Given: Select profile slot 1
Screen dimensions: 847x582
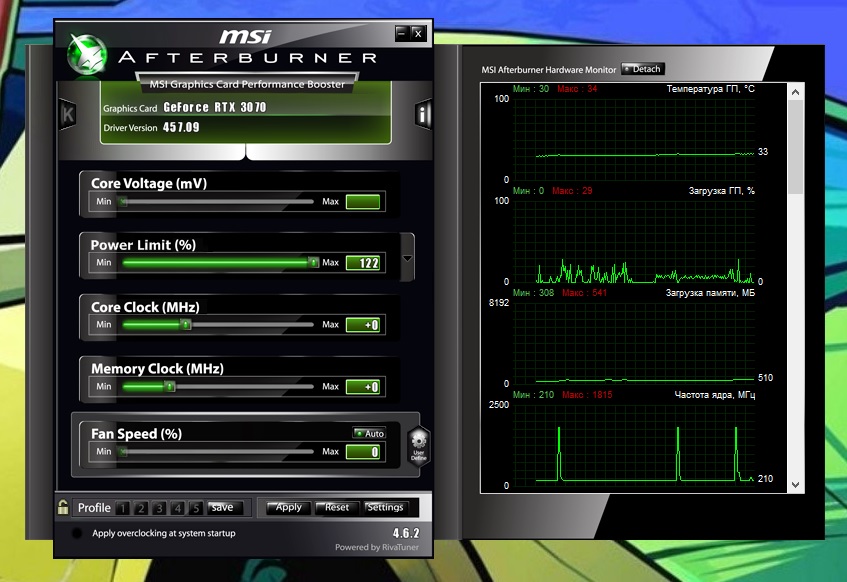Looking at the screenshot, I should pos(123,508).
